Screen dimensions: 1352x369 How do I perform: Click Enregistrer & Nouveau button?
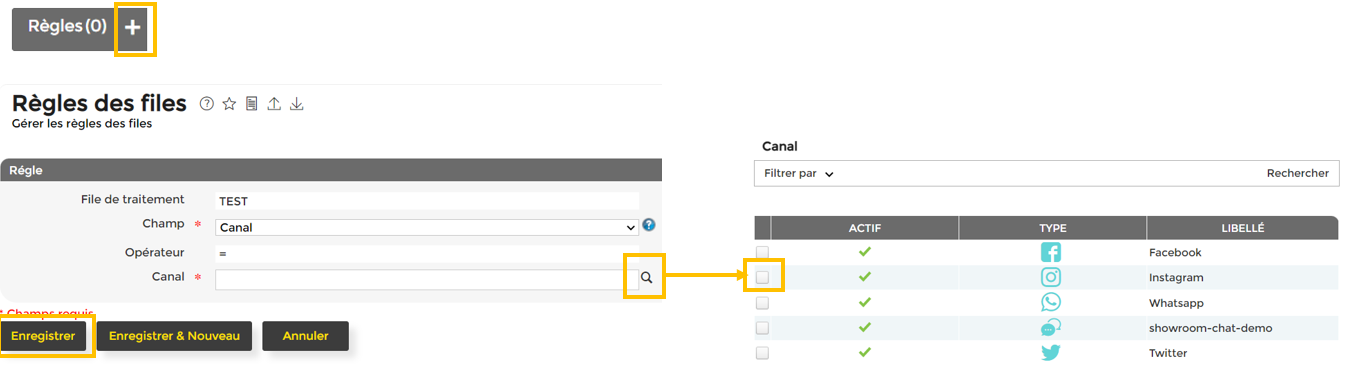click(x=174, y=336)
